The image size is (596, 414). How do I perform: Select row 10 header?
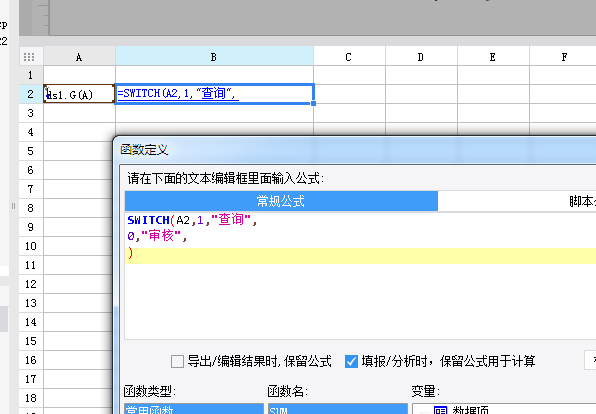tap(31, 246)
